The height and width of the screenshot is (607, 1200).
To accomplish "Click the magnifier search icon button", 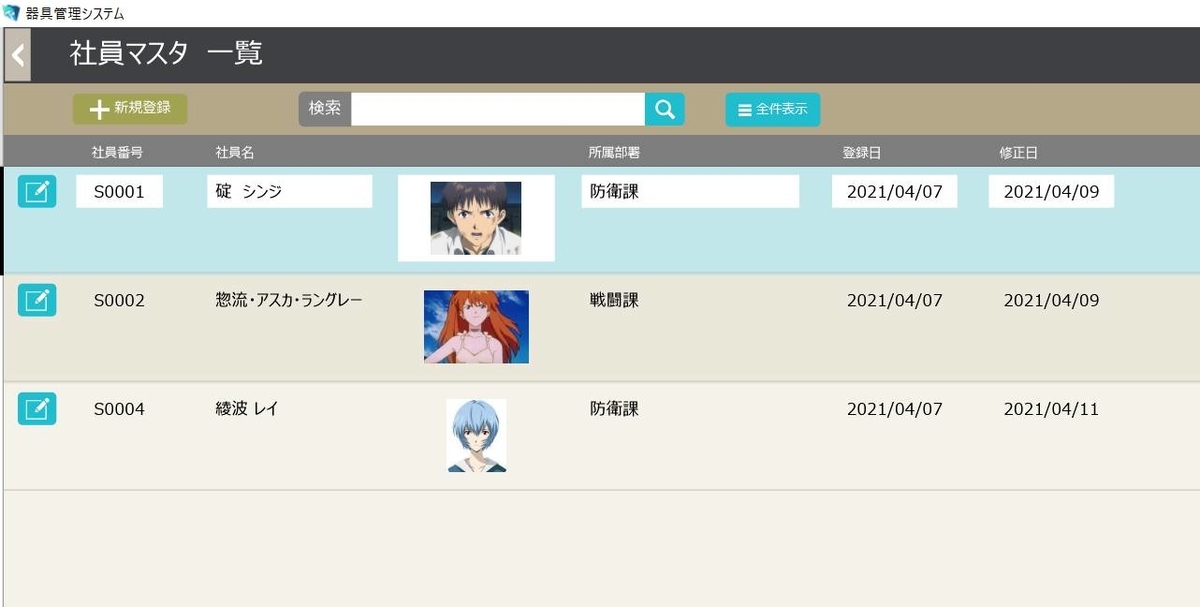I will [x=665, y=109].
